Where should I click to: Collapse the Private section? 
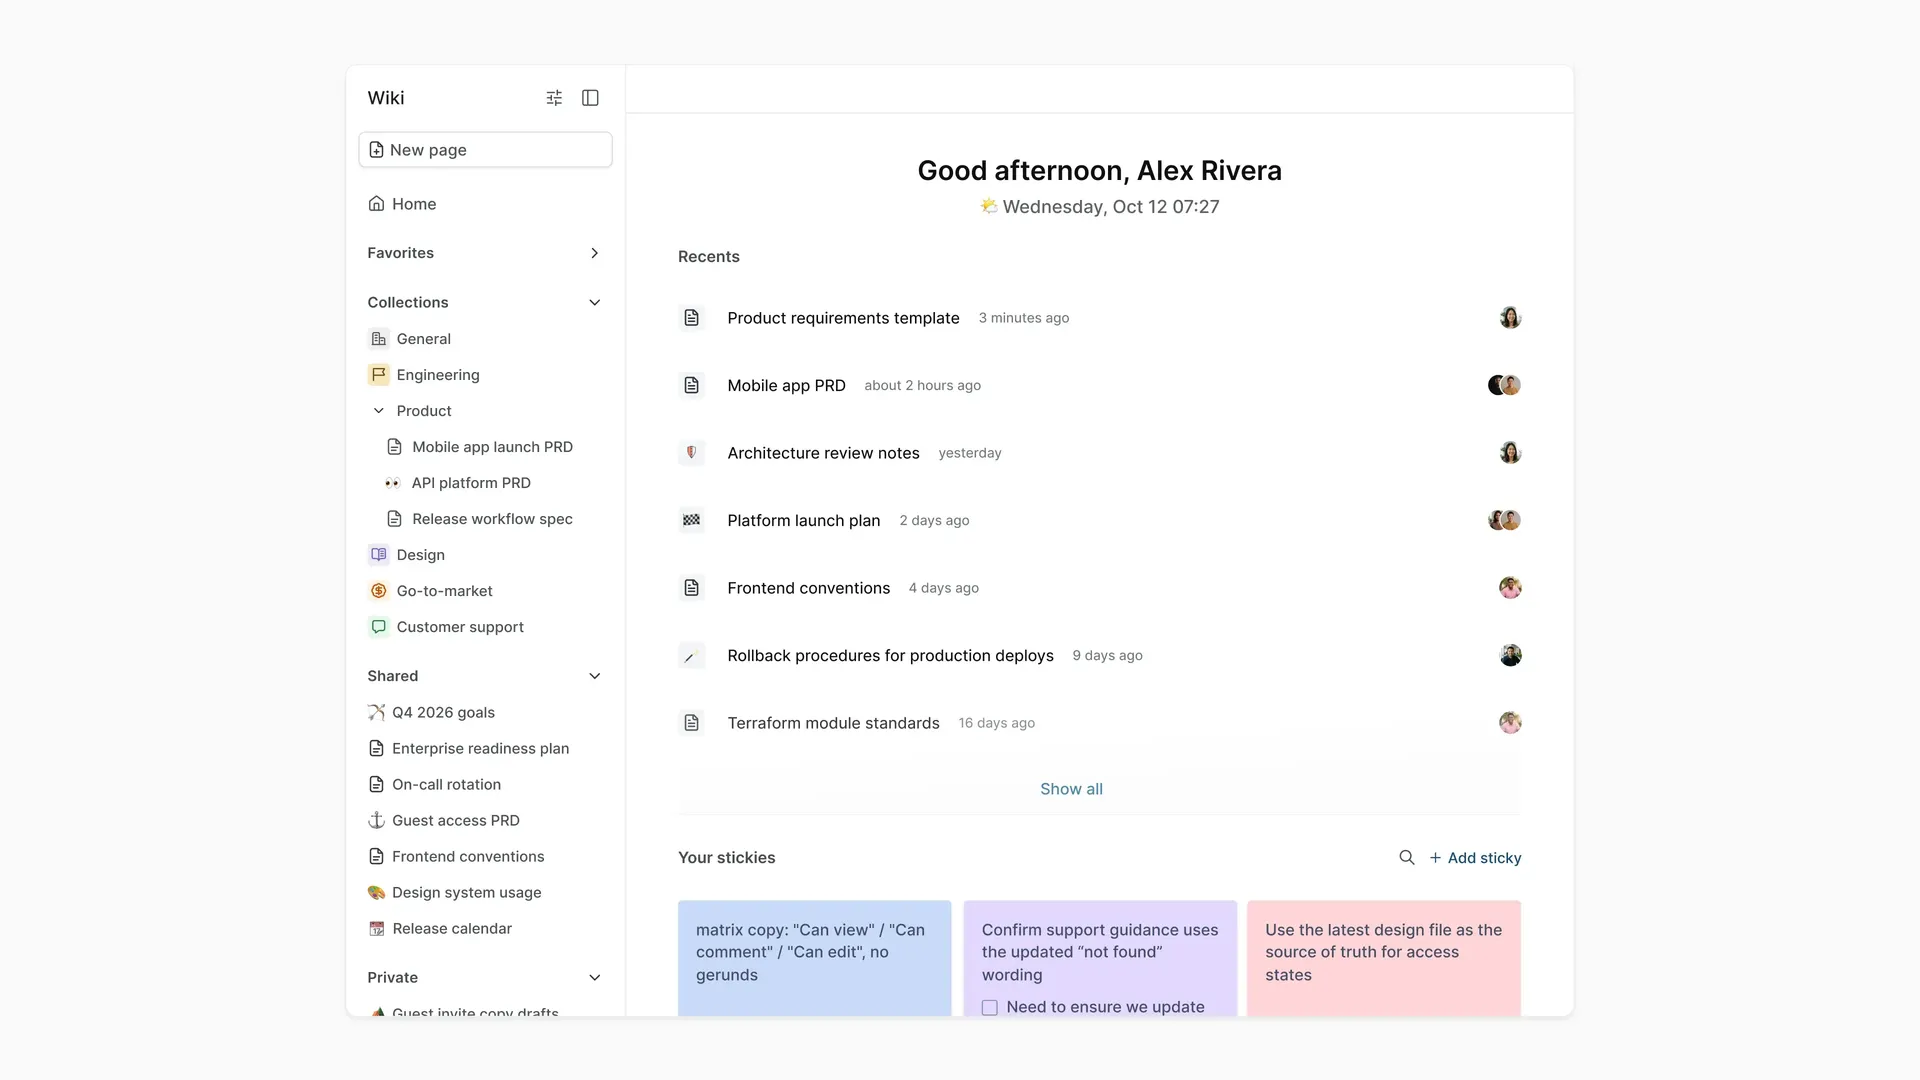pos(594,978)
